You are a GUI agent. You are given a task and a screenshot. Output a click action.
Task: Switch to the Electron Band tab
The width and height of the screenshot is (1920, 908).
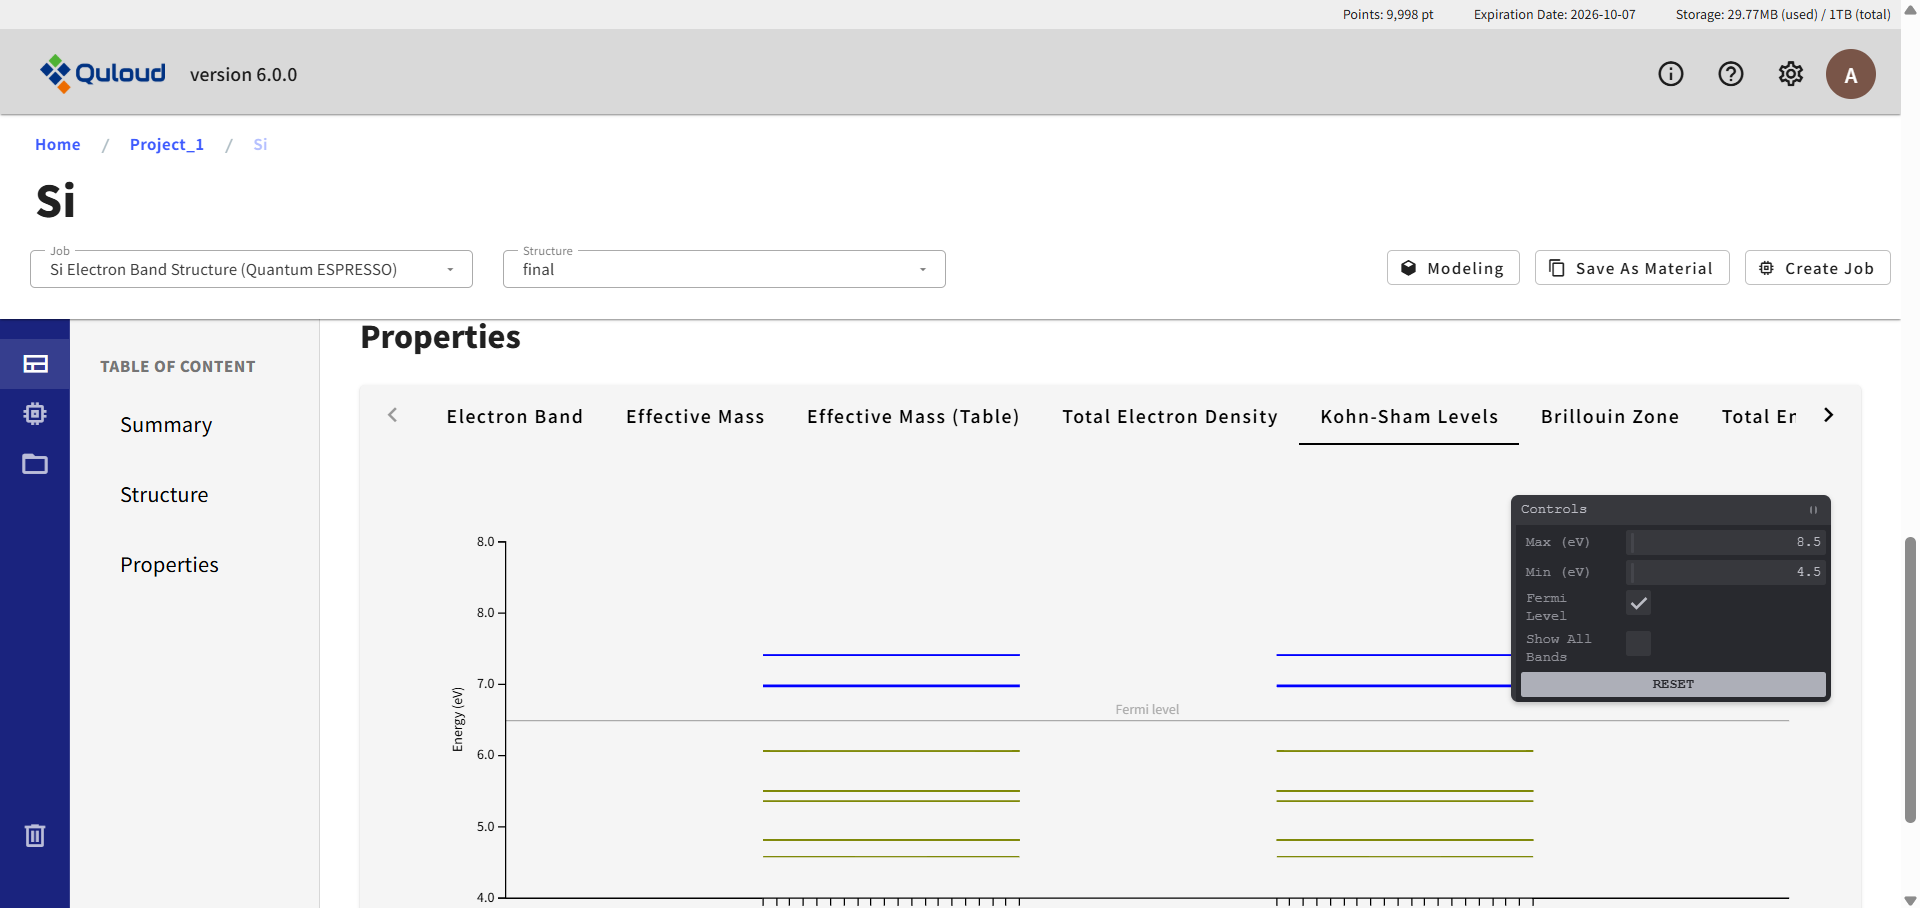[514, 417]
